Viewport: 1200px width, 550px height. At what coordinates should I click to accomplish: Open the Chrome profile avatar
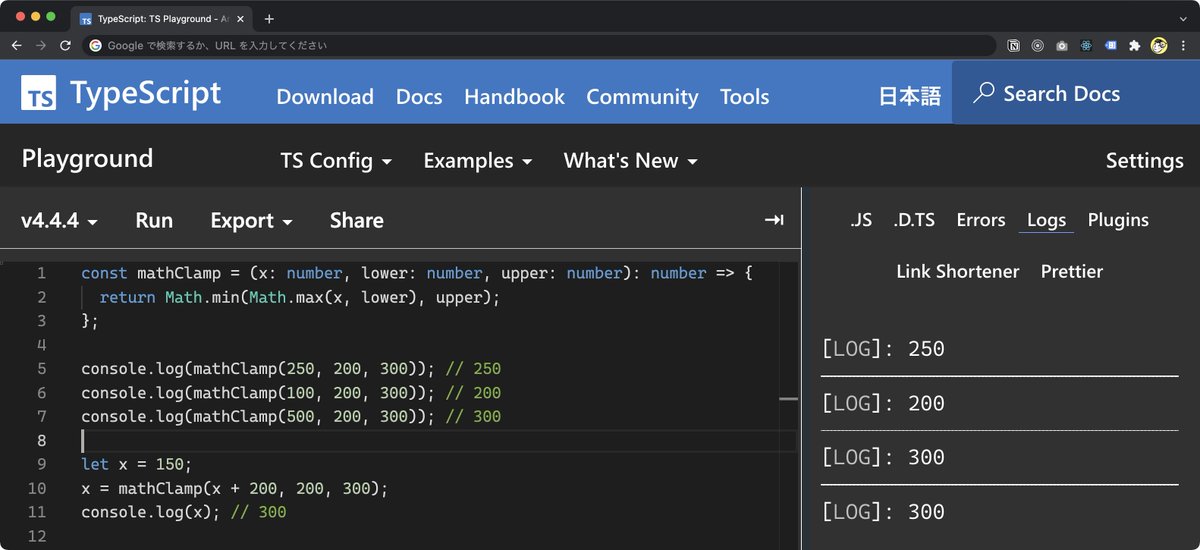[1159, 45]
